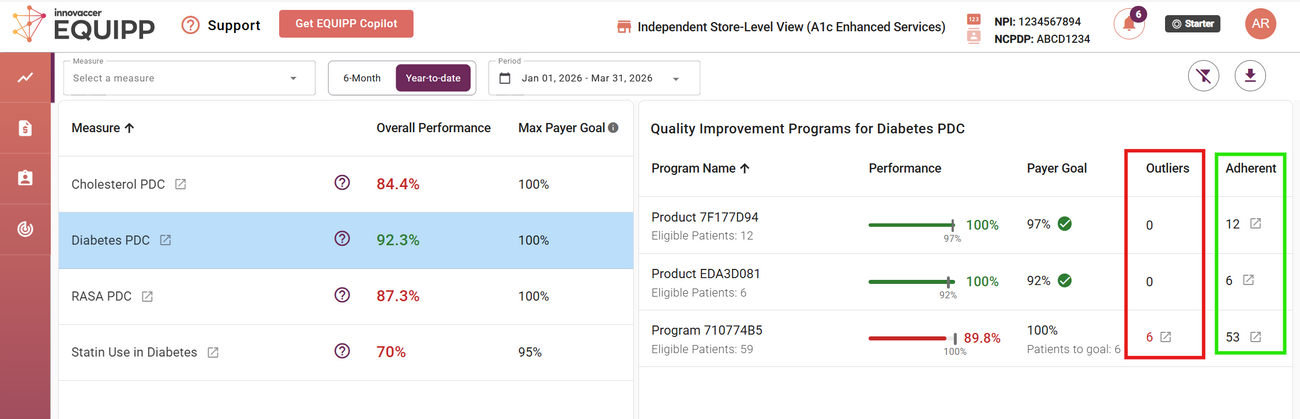Click 70% Statin Use performance value
Image resolution: width=1300 pixels, height=419 pixels.
point(391,352)
